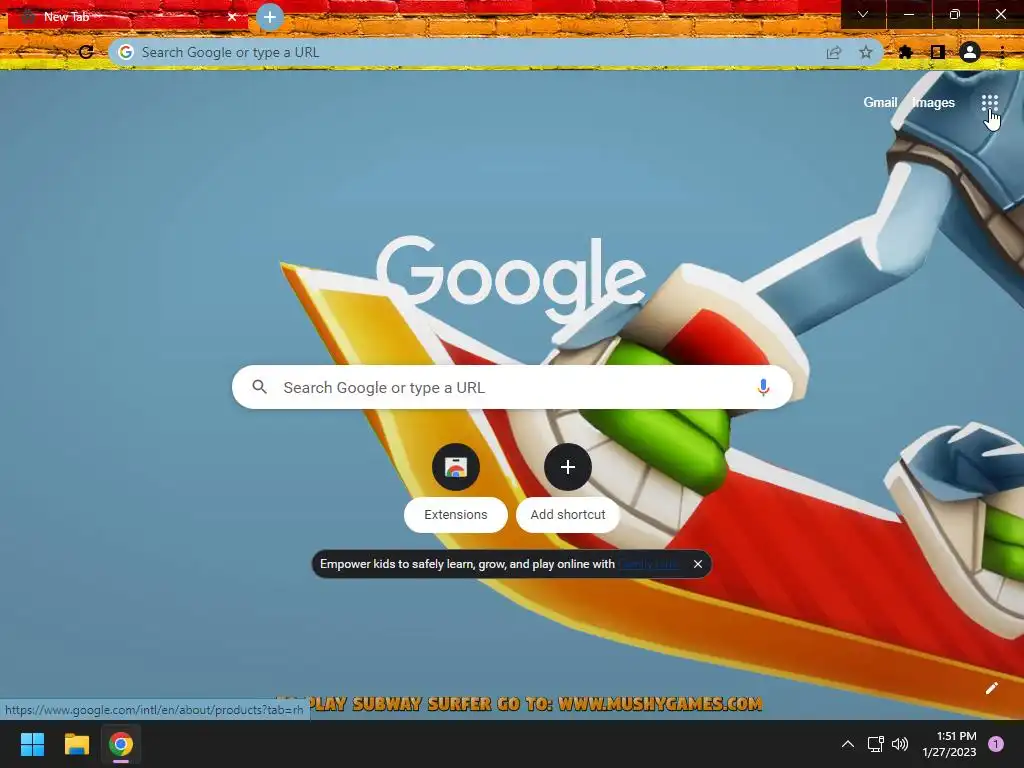Open a new tab with plus button
The height and width of the screenshot is (768, 1024).
point(270,17)
